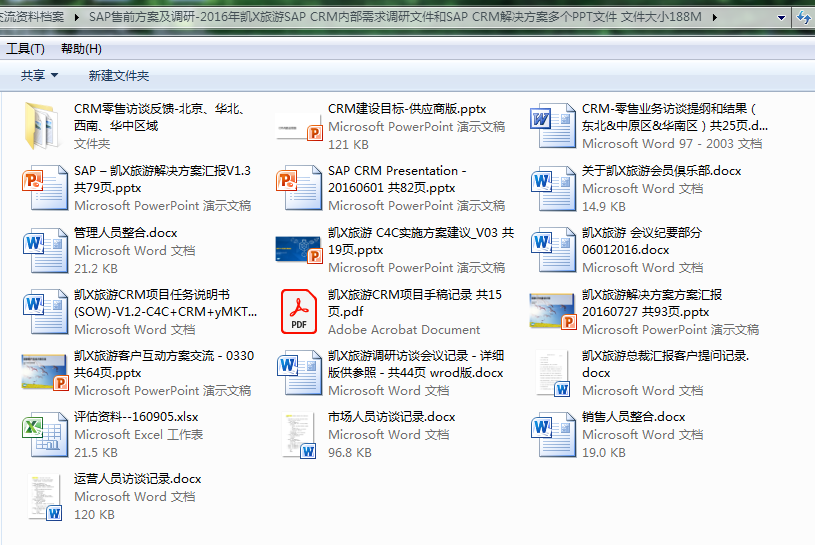
Task: Select the C4C实施方案建议_V03 pptx thumbnail
Action: click(x=299, y=250)
